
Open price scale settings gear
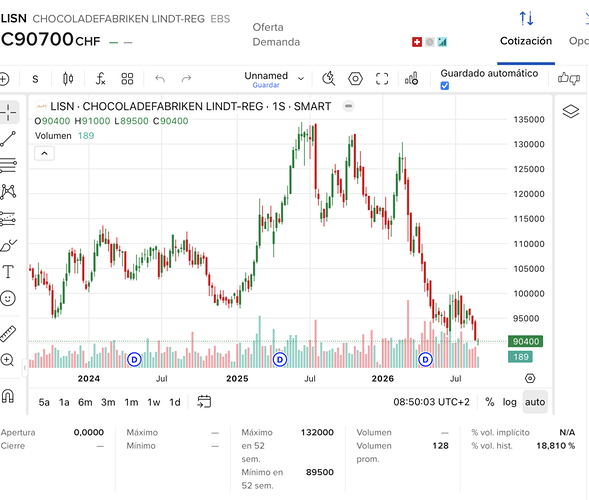[x=530, y=378]
